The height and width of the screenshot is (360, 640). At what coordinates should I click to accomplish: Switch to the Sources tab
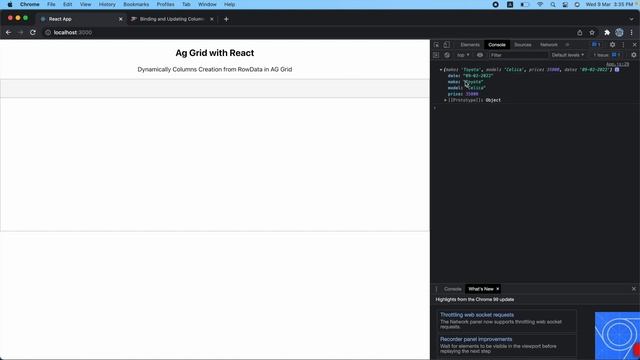pyautogui.click(x=522, y=44)
